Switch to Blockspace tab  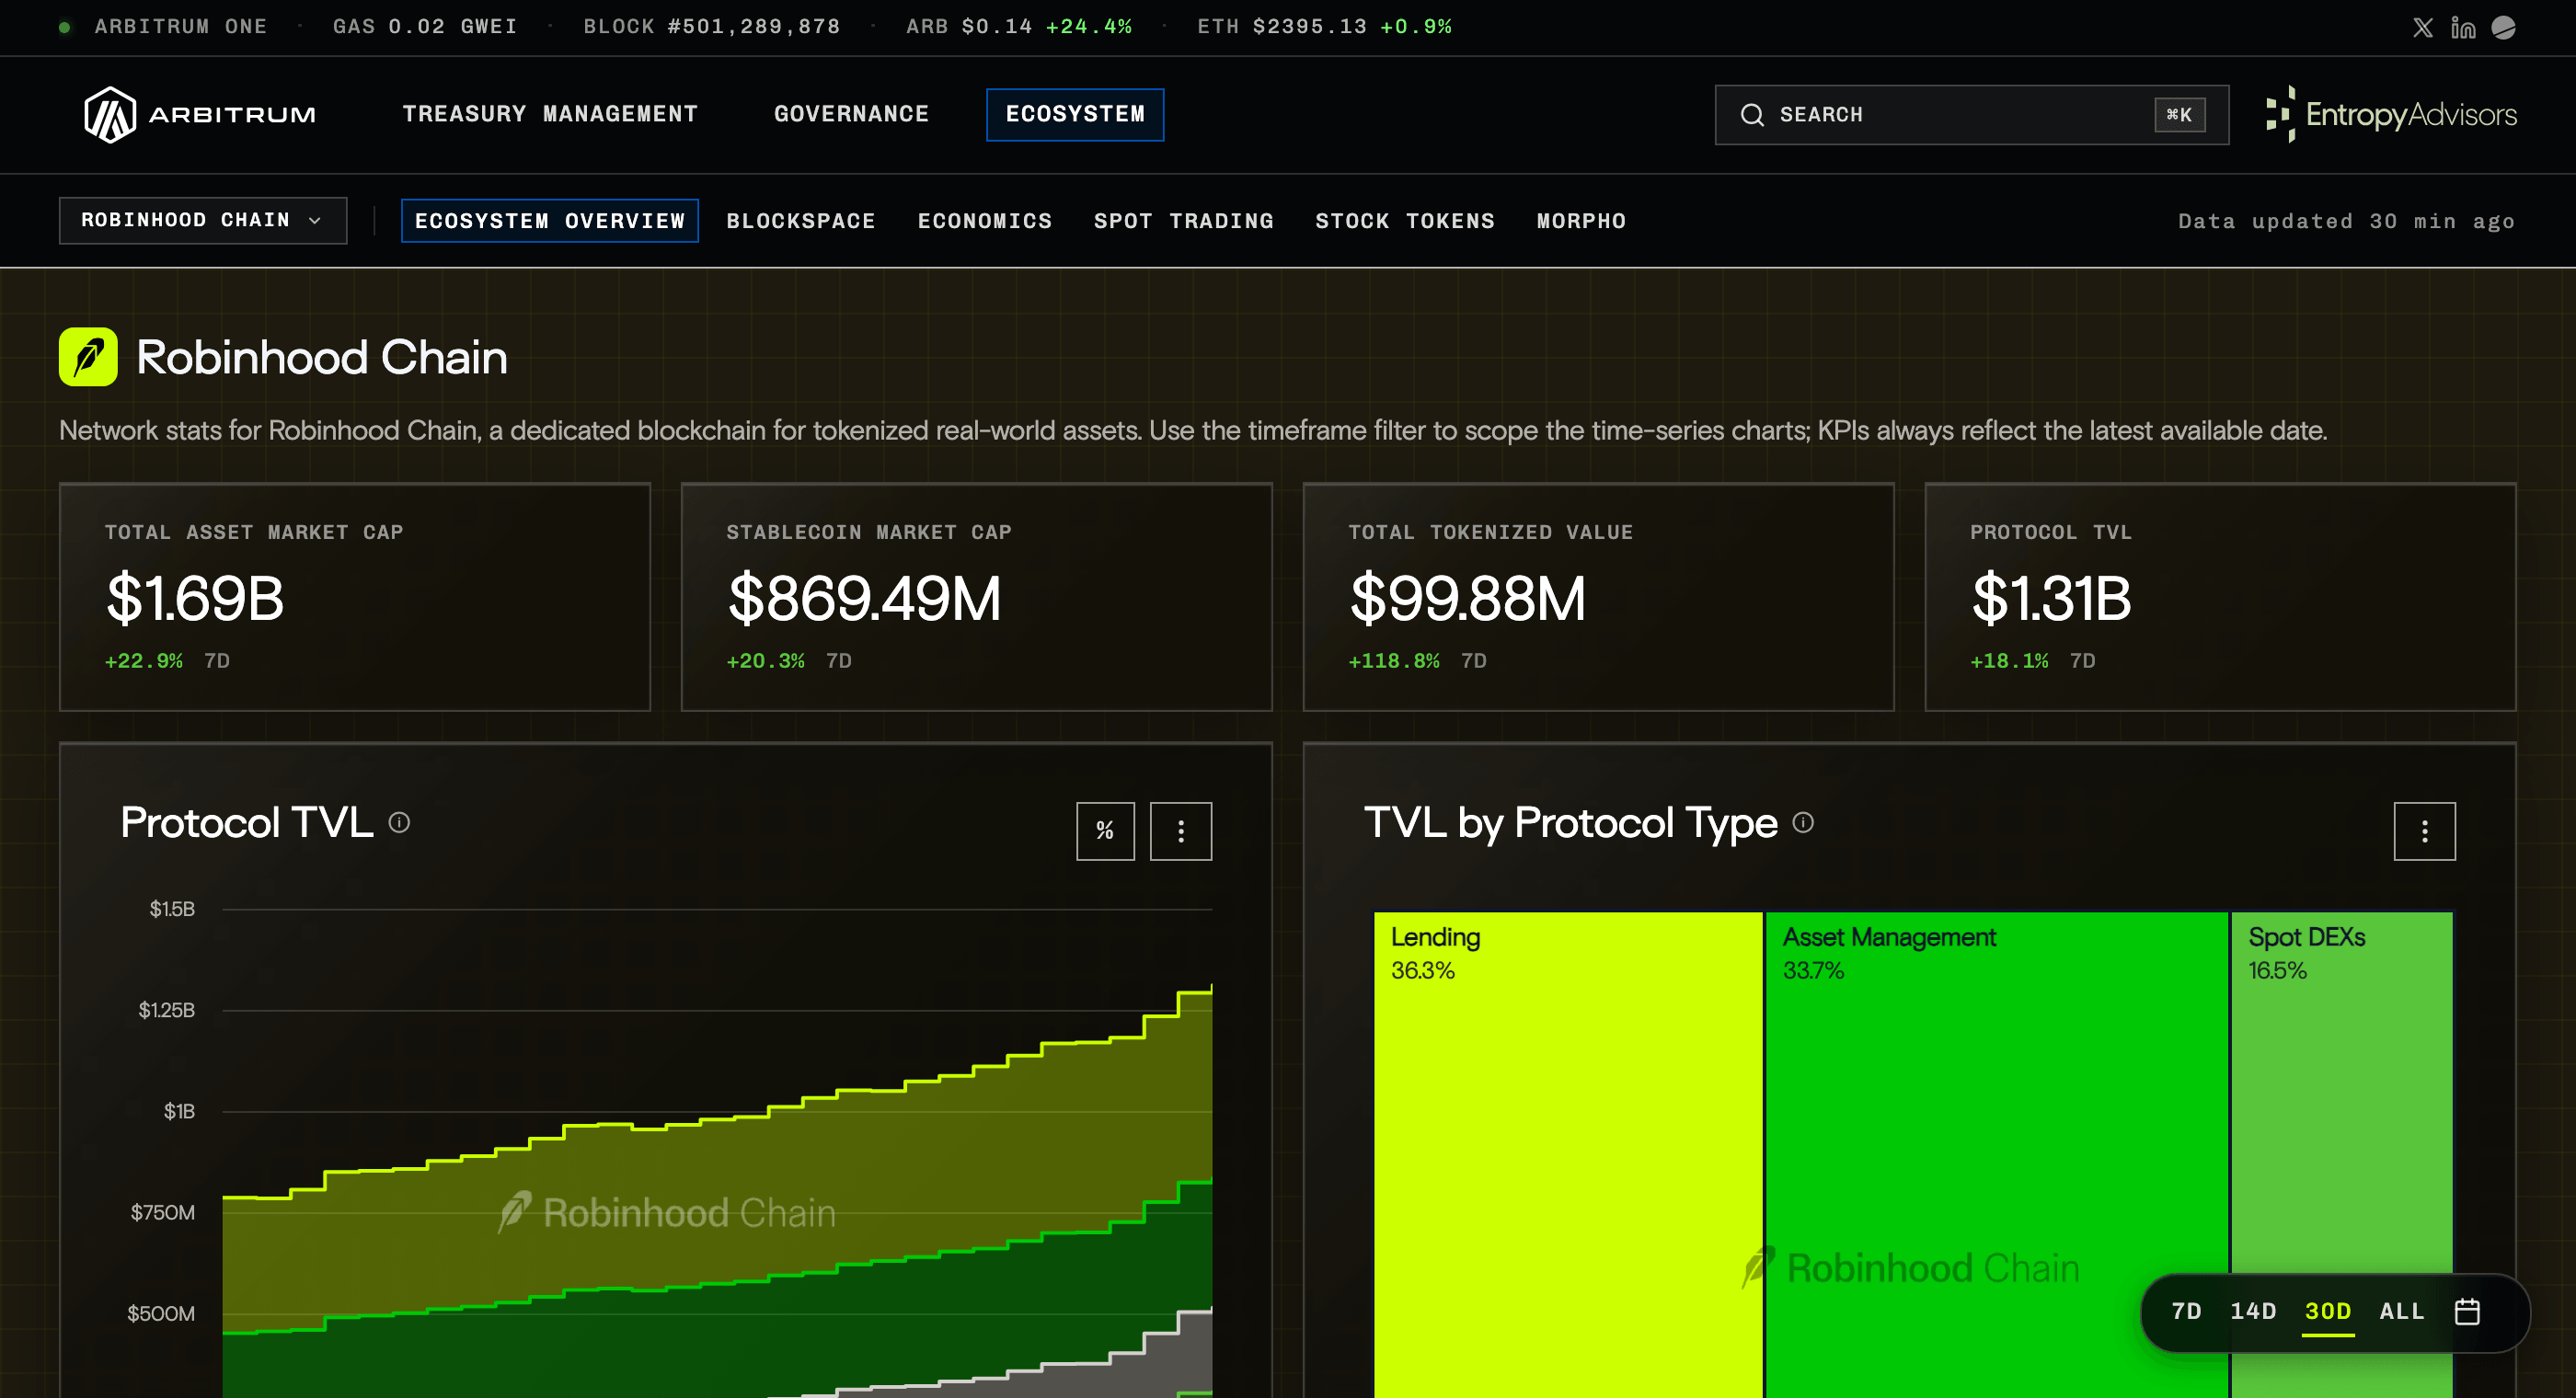[x=800, y=221]
